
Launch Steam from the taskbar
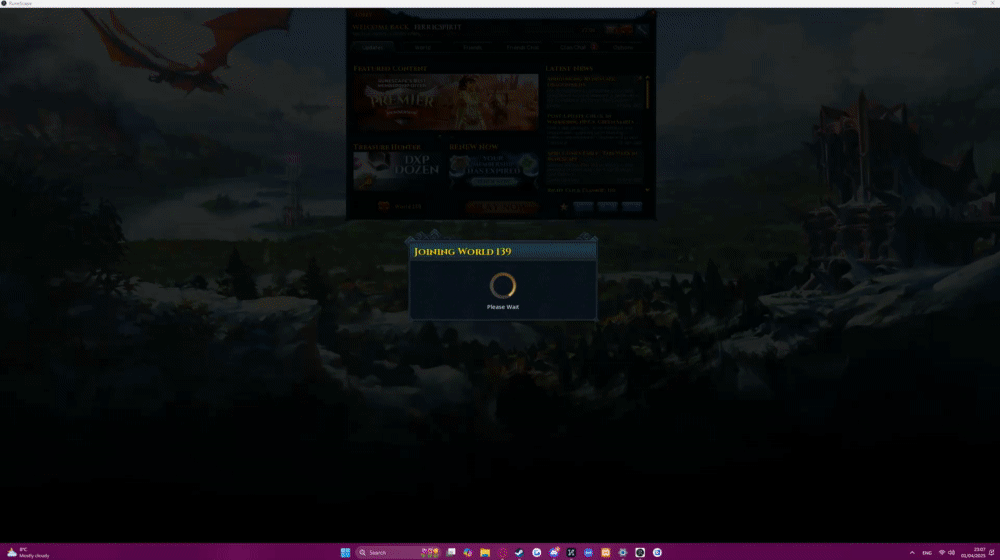coord(519,552)
